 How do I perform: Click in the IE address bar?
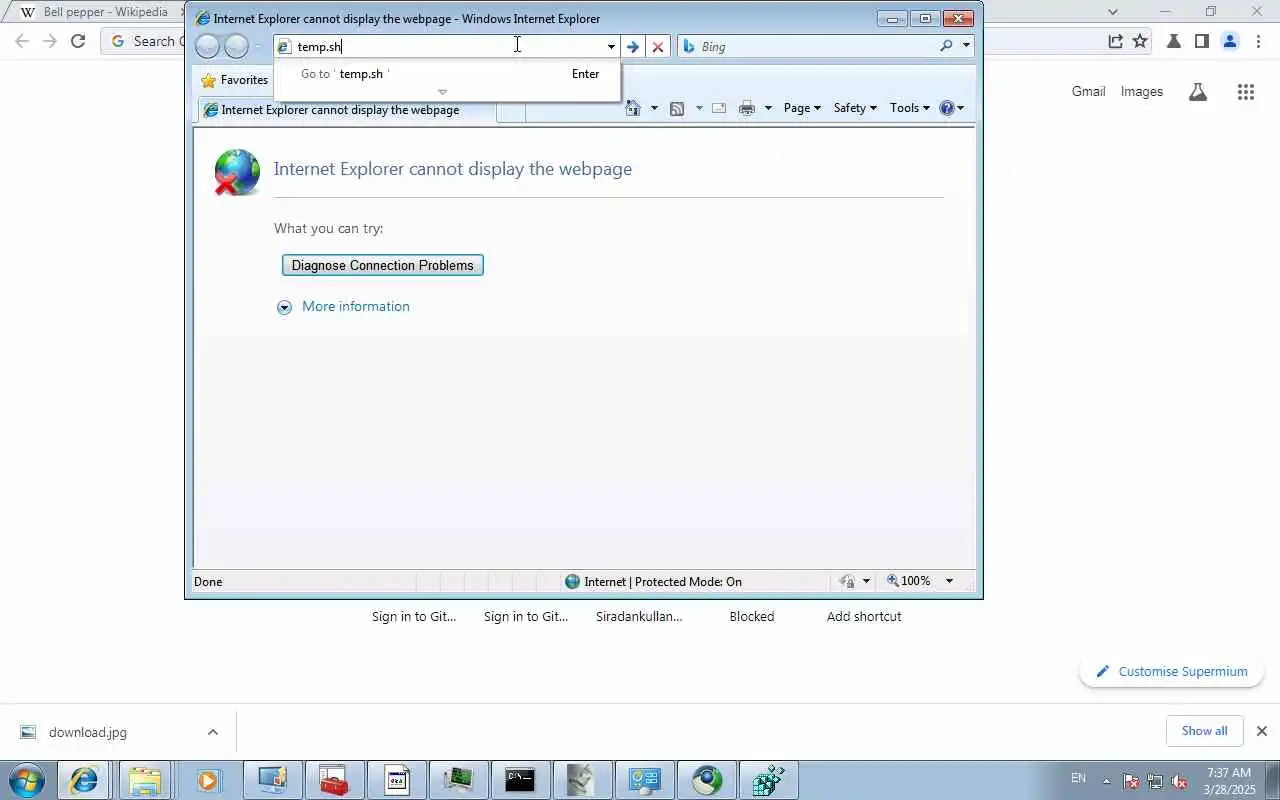coord(448,46)
